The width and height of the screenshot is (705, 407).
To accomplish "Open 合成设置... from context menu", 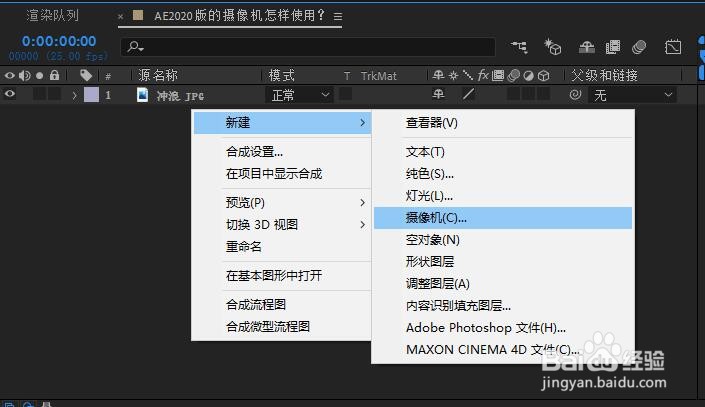I will coord(282,152).
